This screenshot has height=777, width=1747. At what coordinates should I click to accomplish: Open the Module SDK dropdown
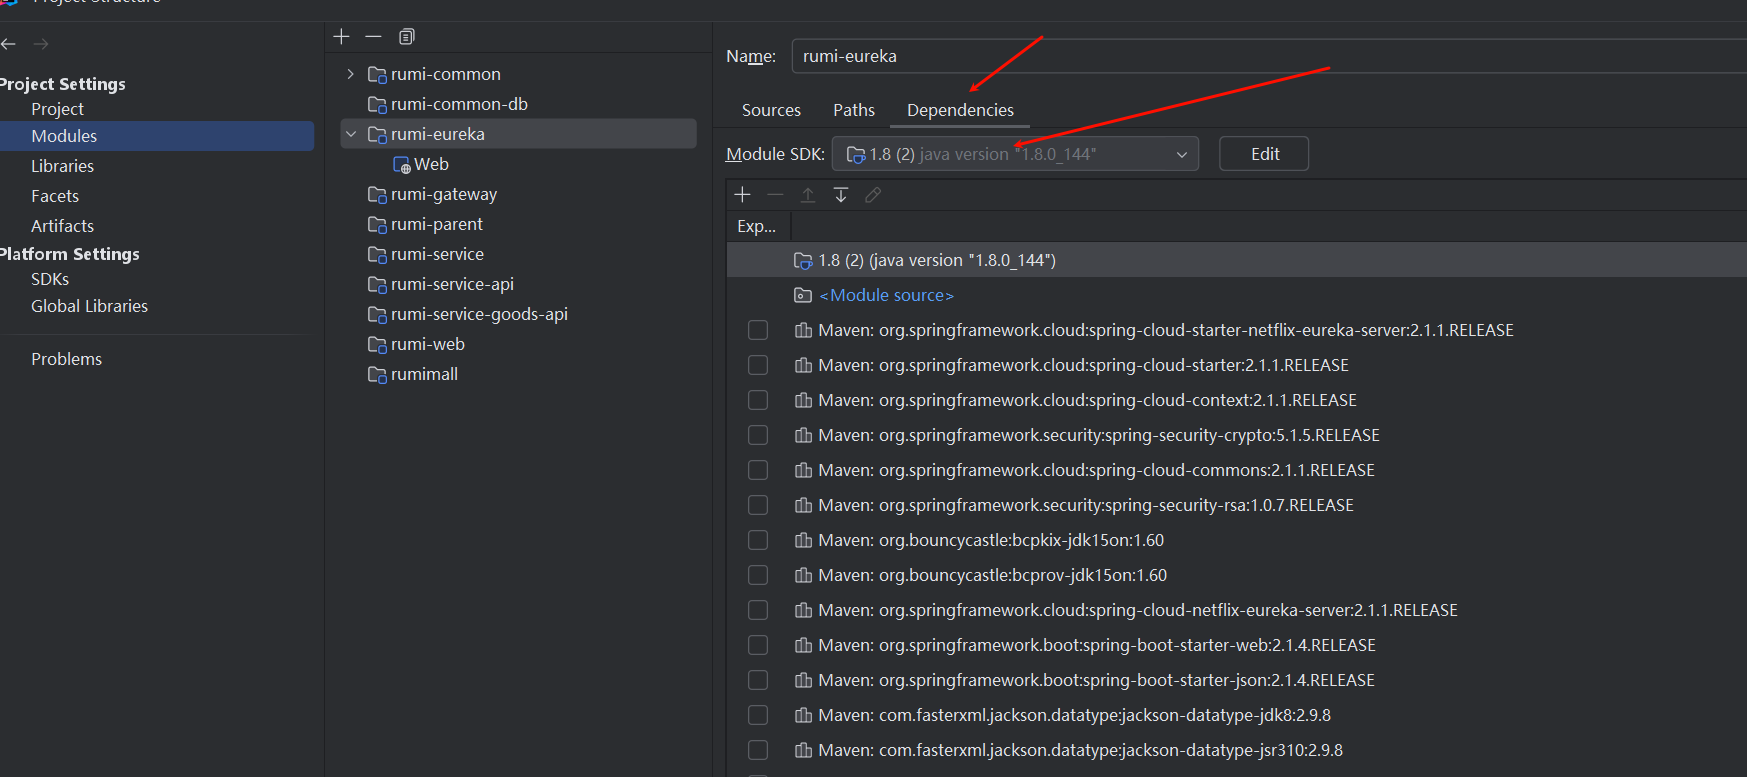point(1015,154)
